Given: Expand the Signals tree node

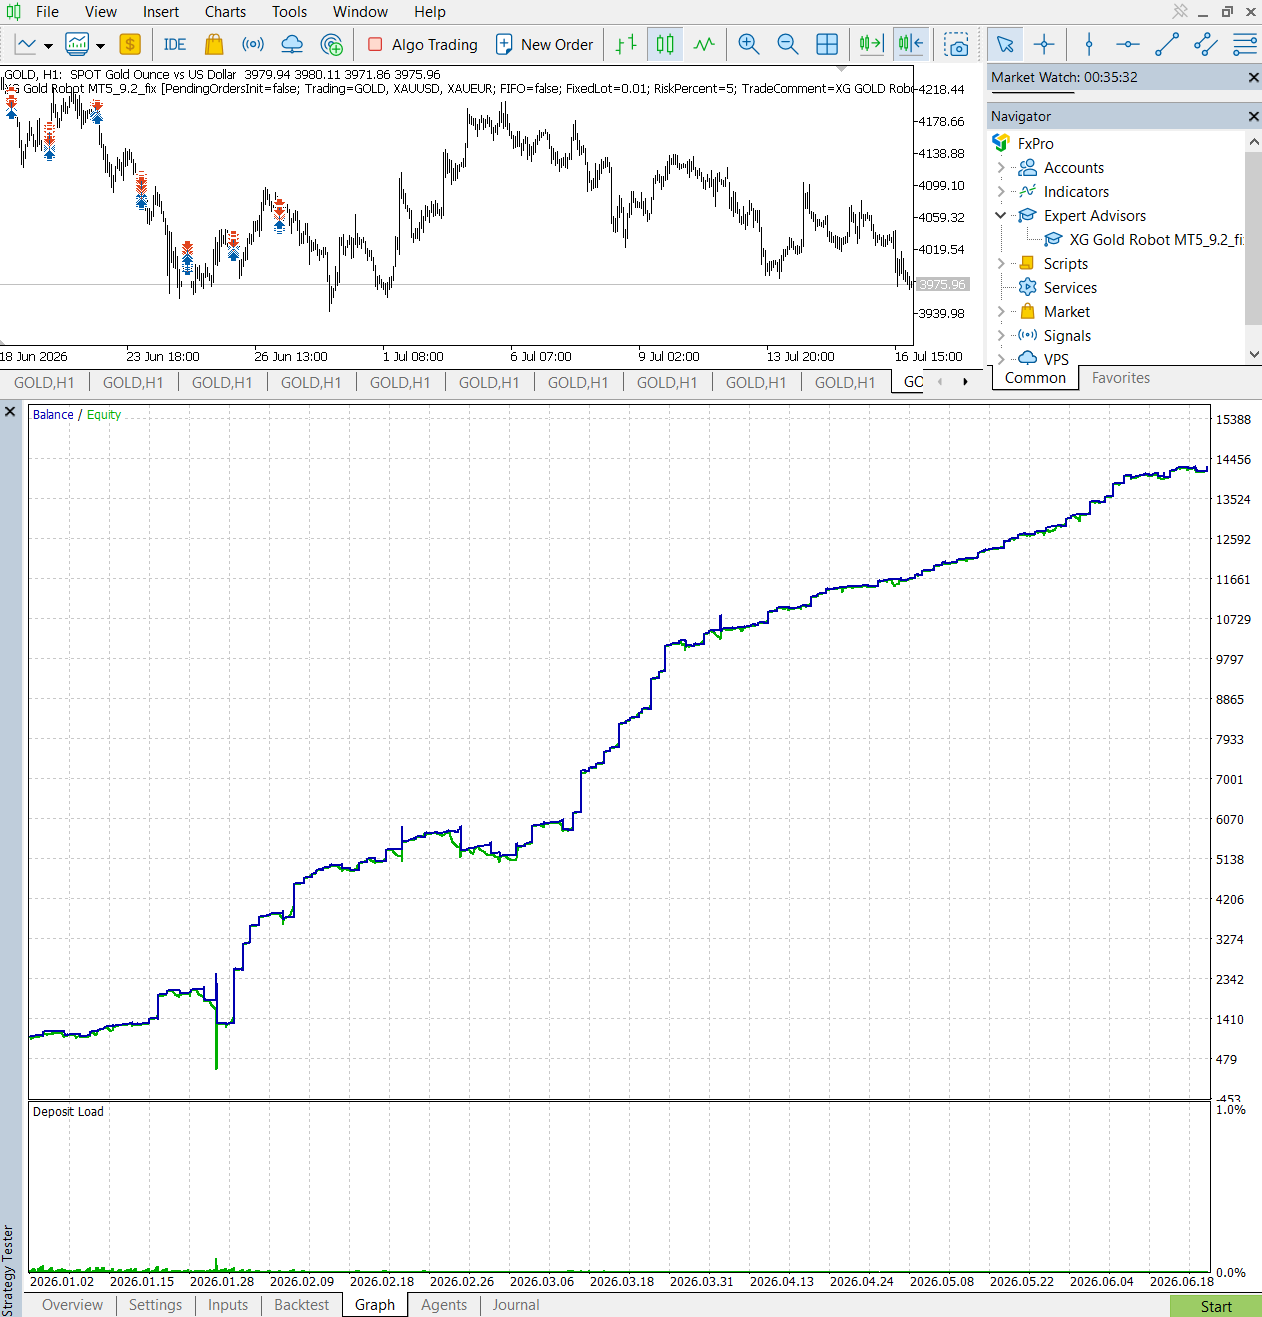Looking at the screenshot, I should 1001,336.
